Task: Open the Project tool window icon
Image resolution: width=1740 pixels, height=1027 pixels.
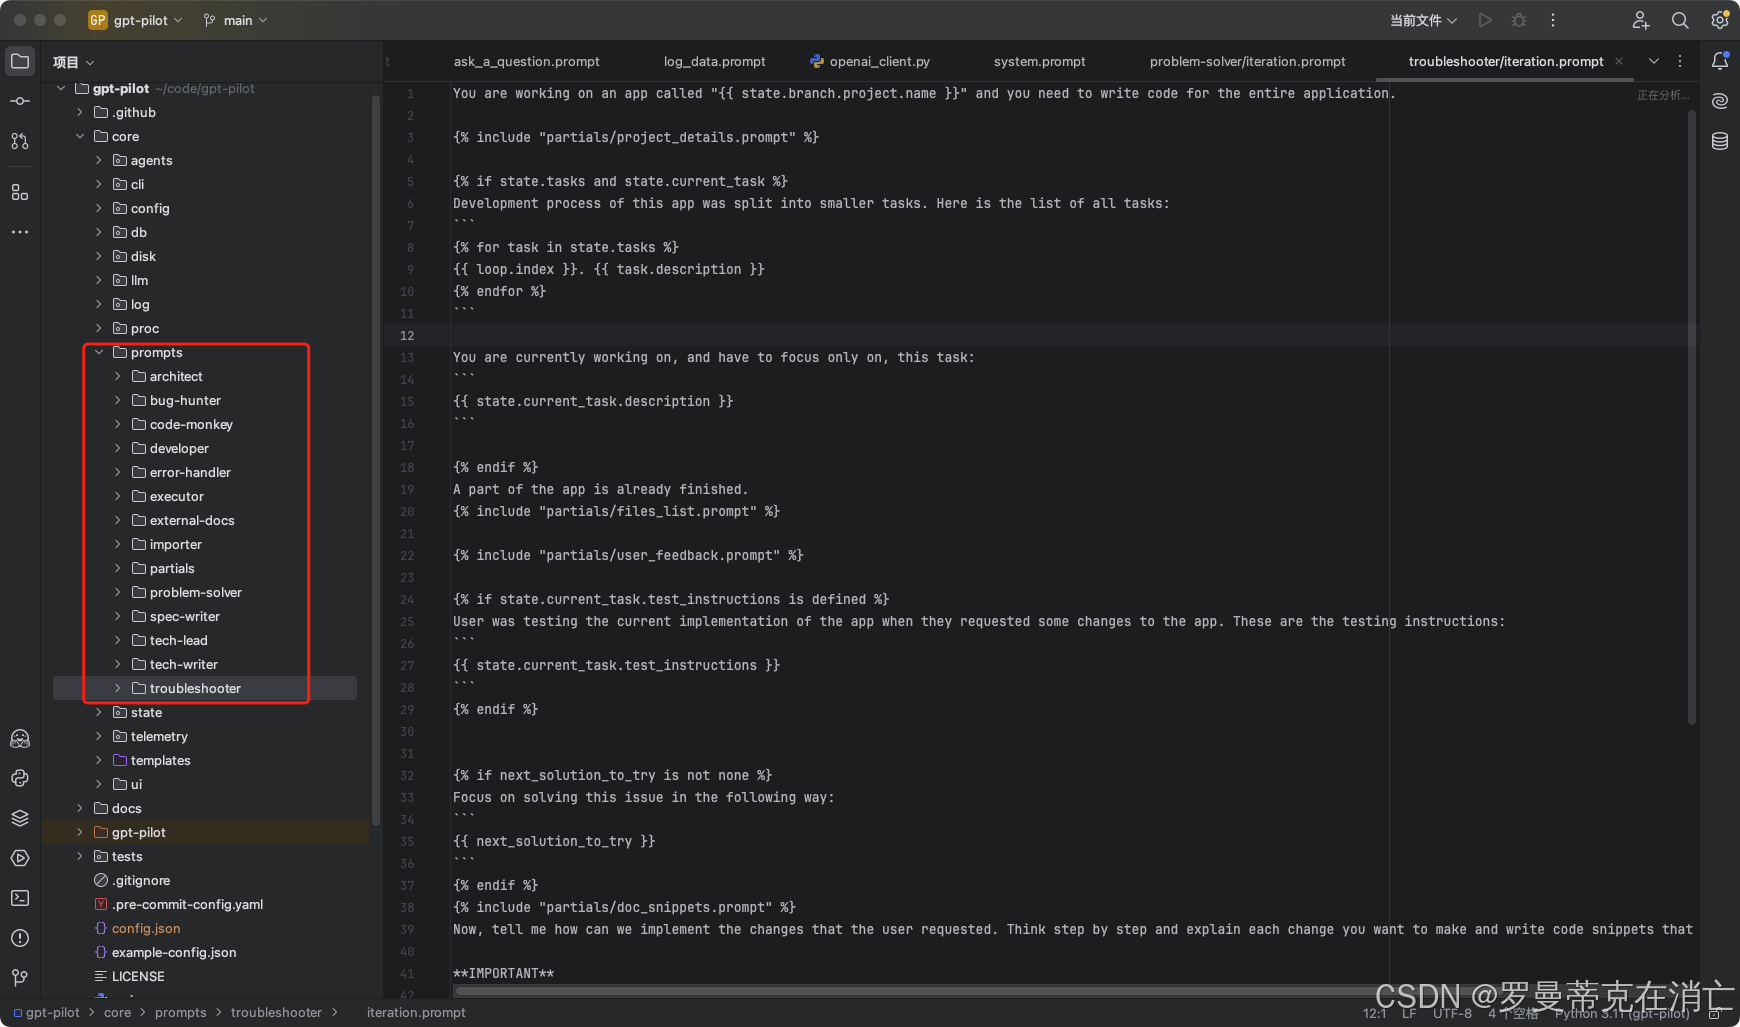Action: (x=20, y=61)
